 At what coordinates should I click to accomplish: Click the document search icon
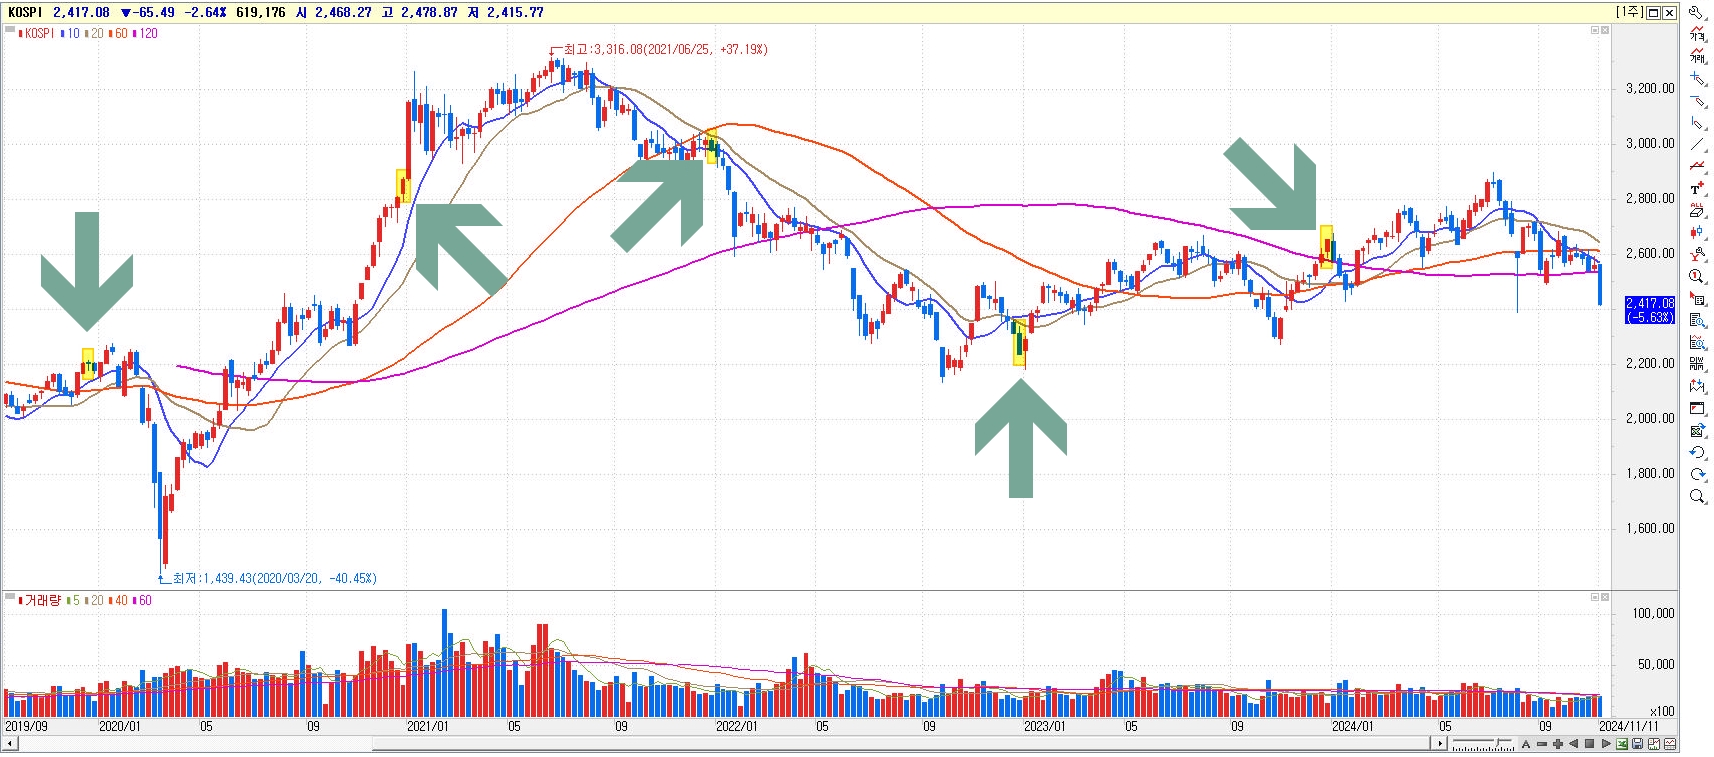(x=1697, y=318)
